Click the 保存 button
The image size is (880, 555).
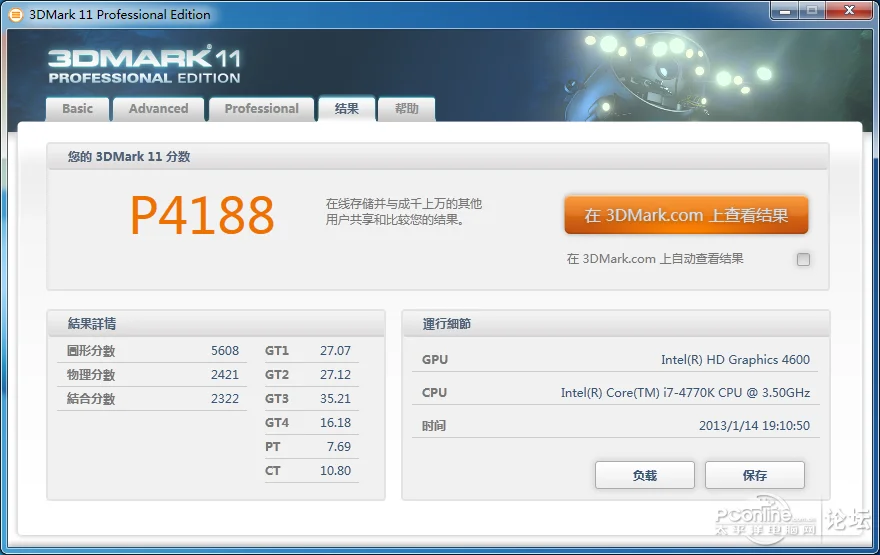(x=755, y=475)
